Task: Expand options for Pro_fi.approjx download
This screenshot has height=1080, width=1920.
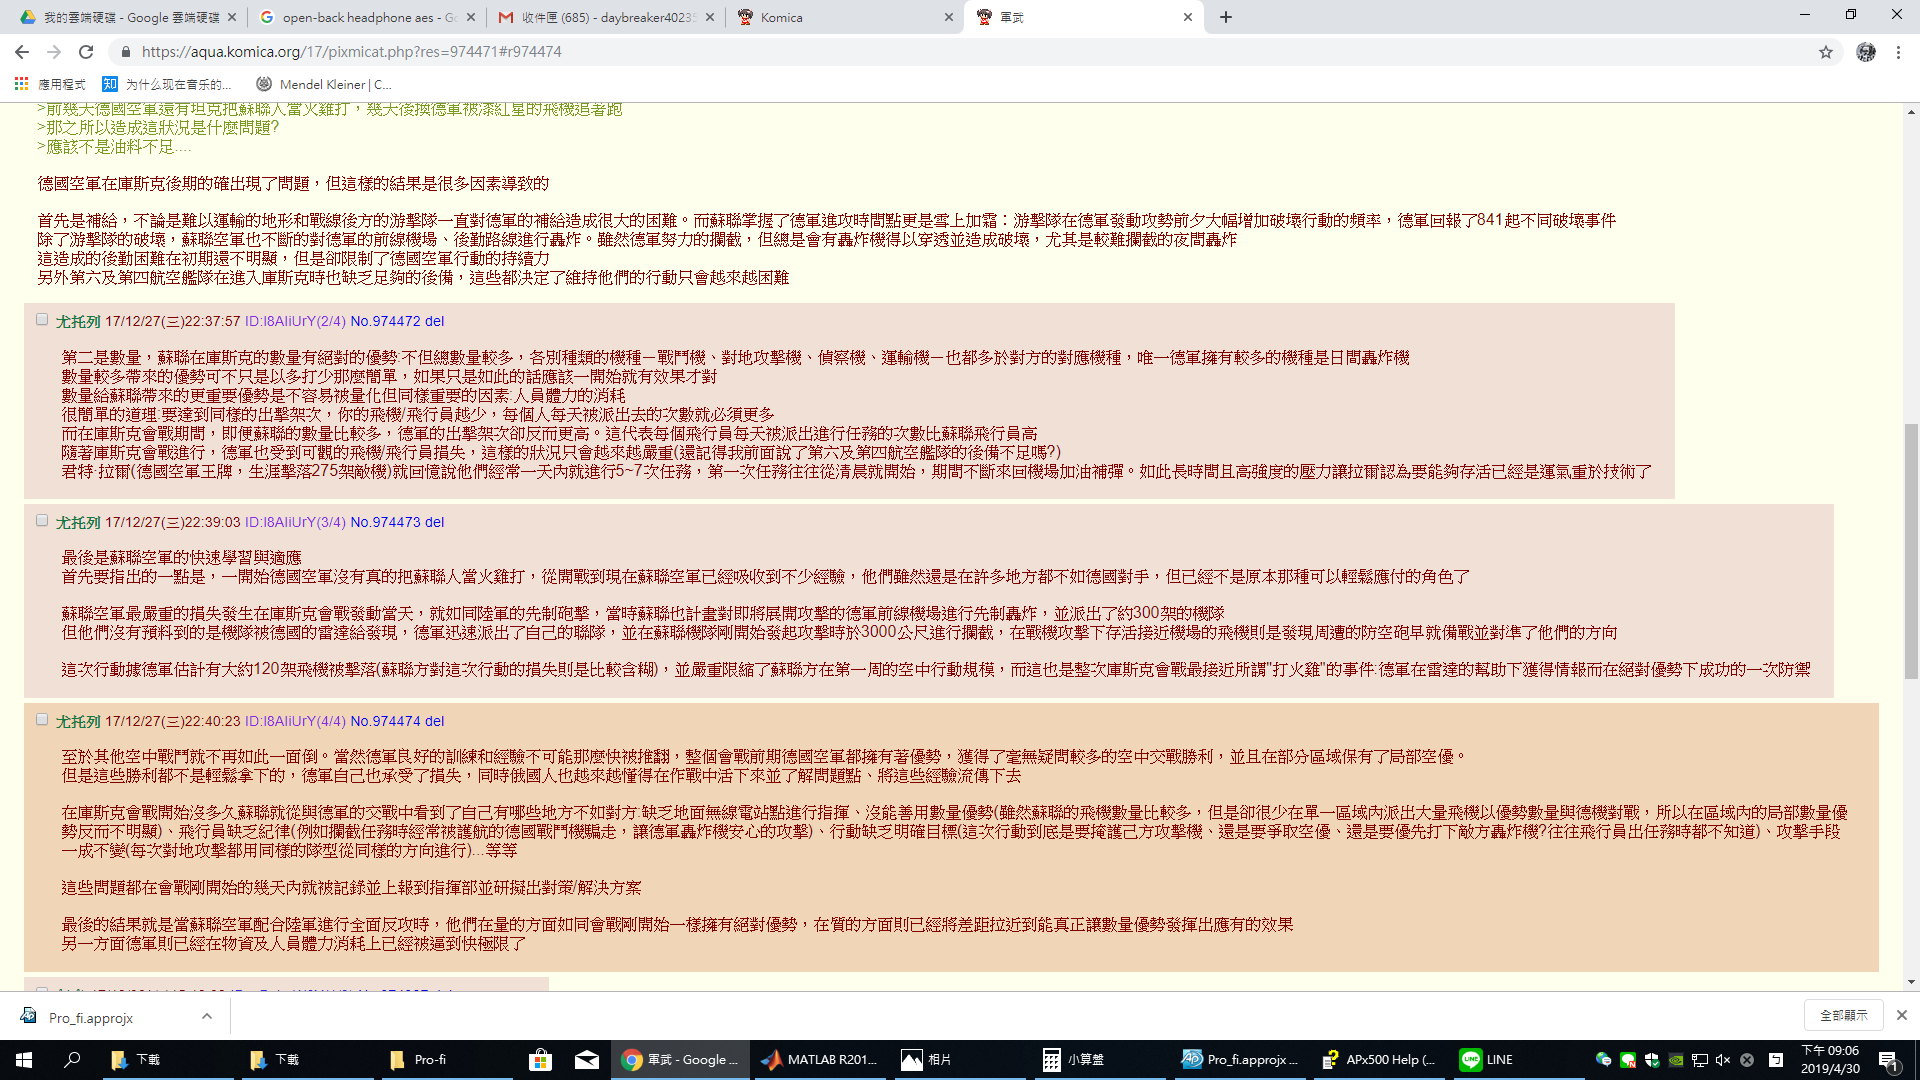Action: point(207,1016)
